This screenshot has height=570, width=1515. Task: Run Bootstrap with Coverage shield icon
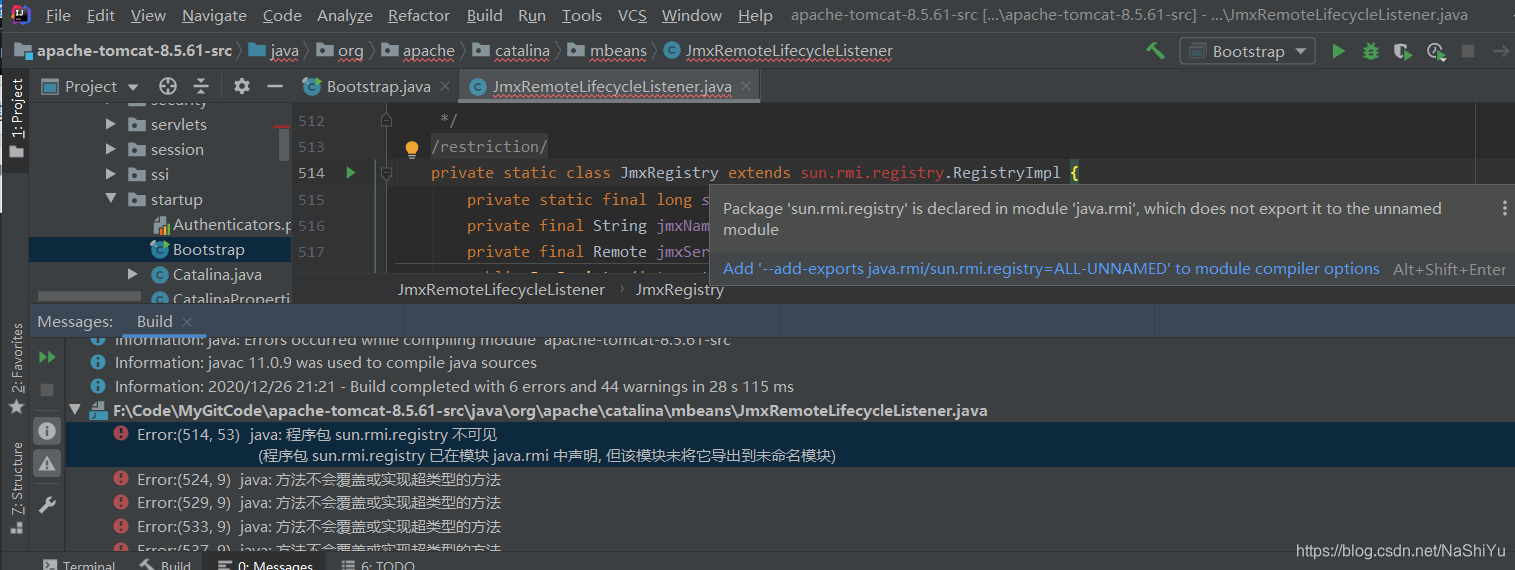tap(1403, 51)
